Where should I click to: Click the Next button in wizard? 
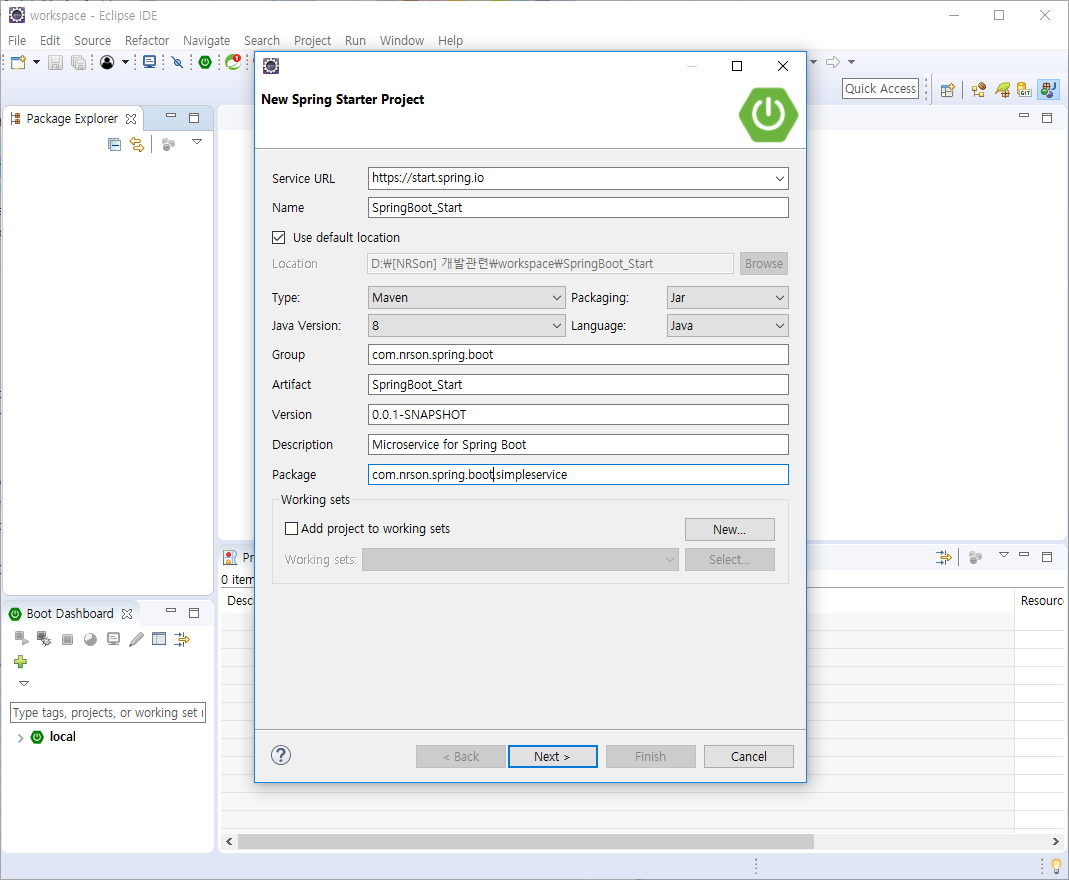552,757
